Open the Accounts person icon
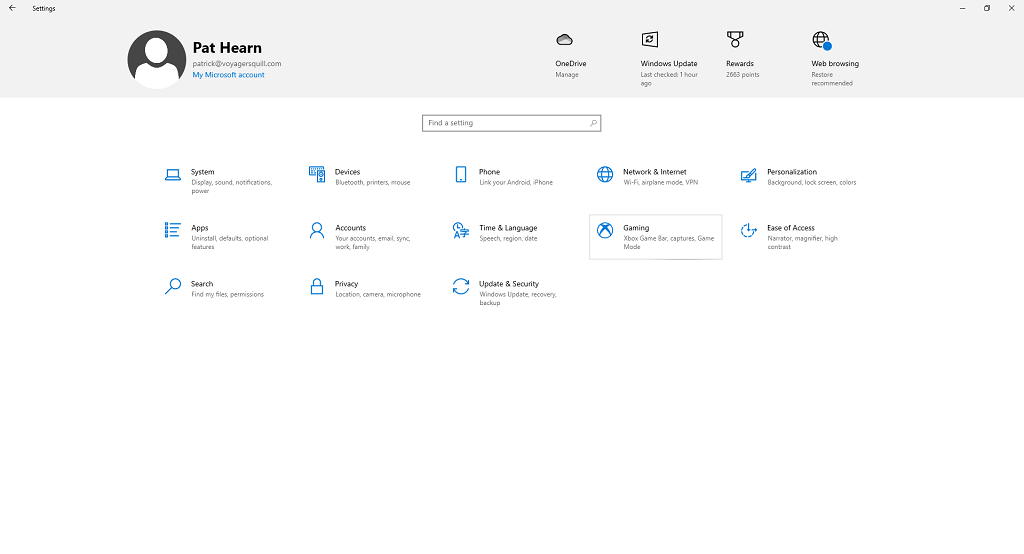1024x554 pixels. pyautogui.click(x=317, y=231)
